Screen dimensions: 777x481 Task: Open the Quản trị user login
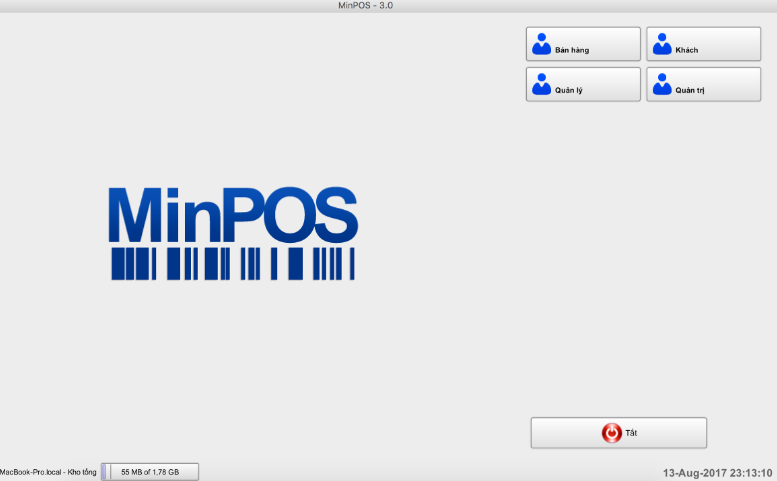coord(704,85)
